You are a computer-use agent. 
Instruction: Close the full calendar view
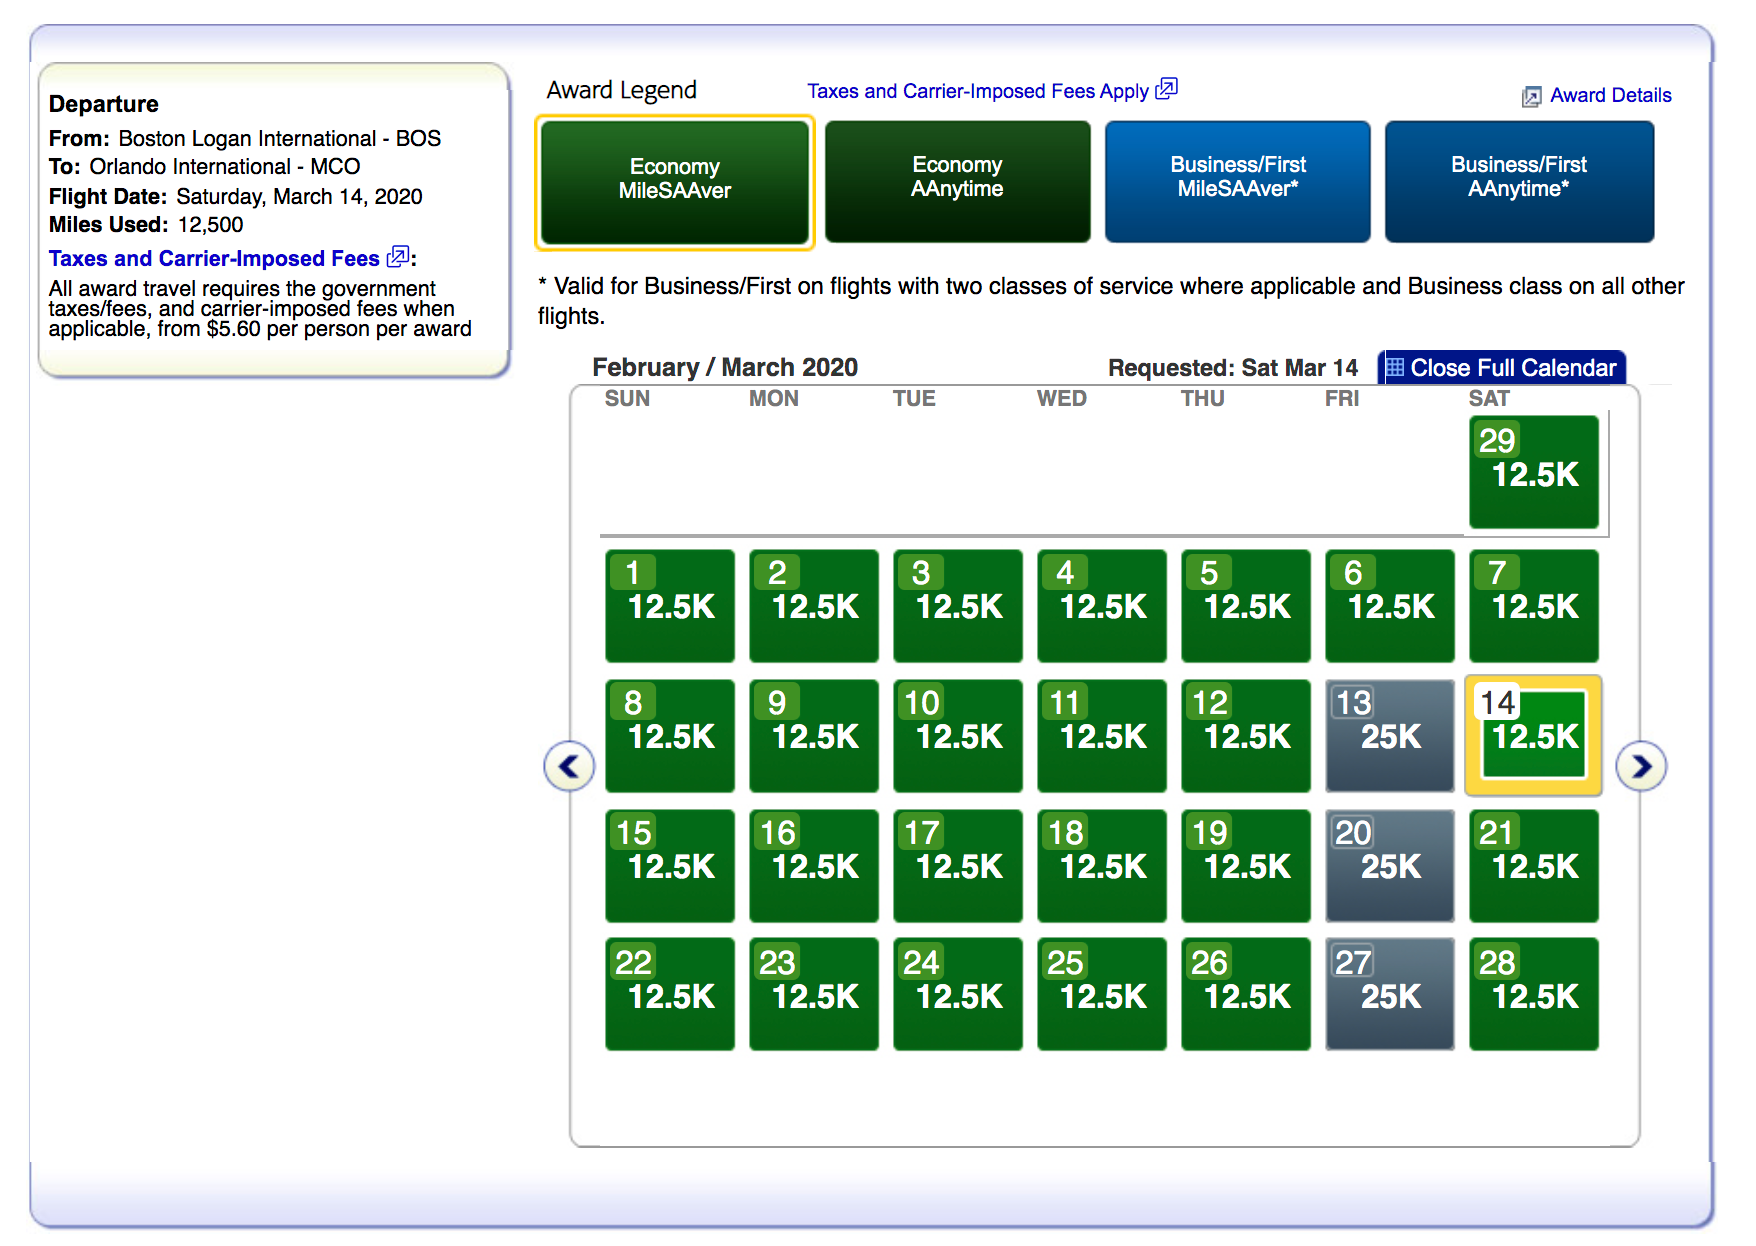[x=1512, y=368]
